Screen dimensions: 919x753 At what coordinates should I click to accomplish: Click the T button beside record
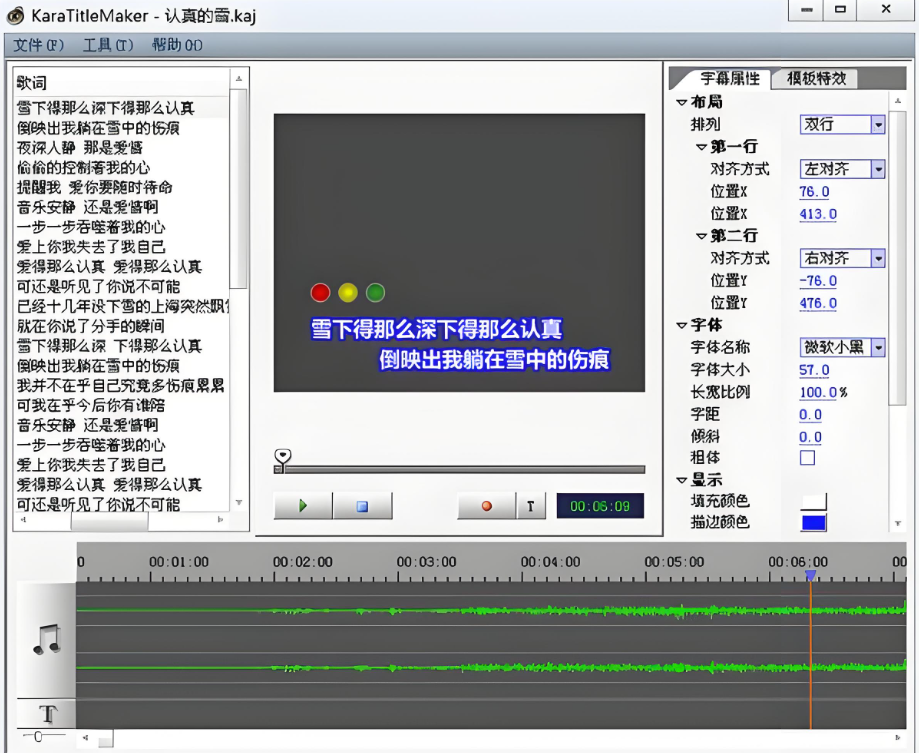(x=531, y=506)
